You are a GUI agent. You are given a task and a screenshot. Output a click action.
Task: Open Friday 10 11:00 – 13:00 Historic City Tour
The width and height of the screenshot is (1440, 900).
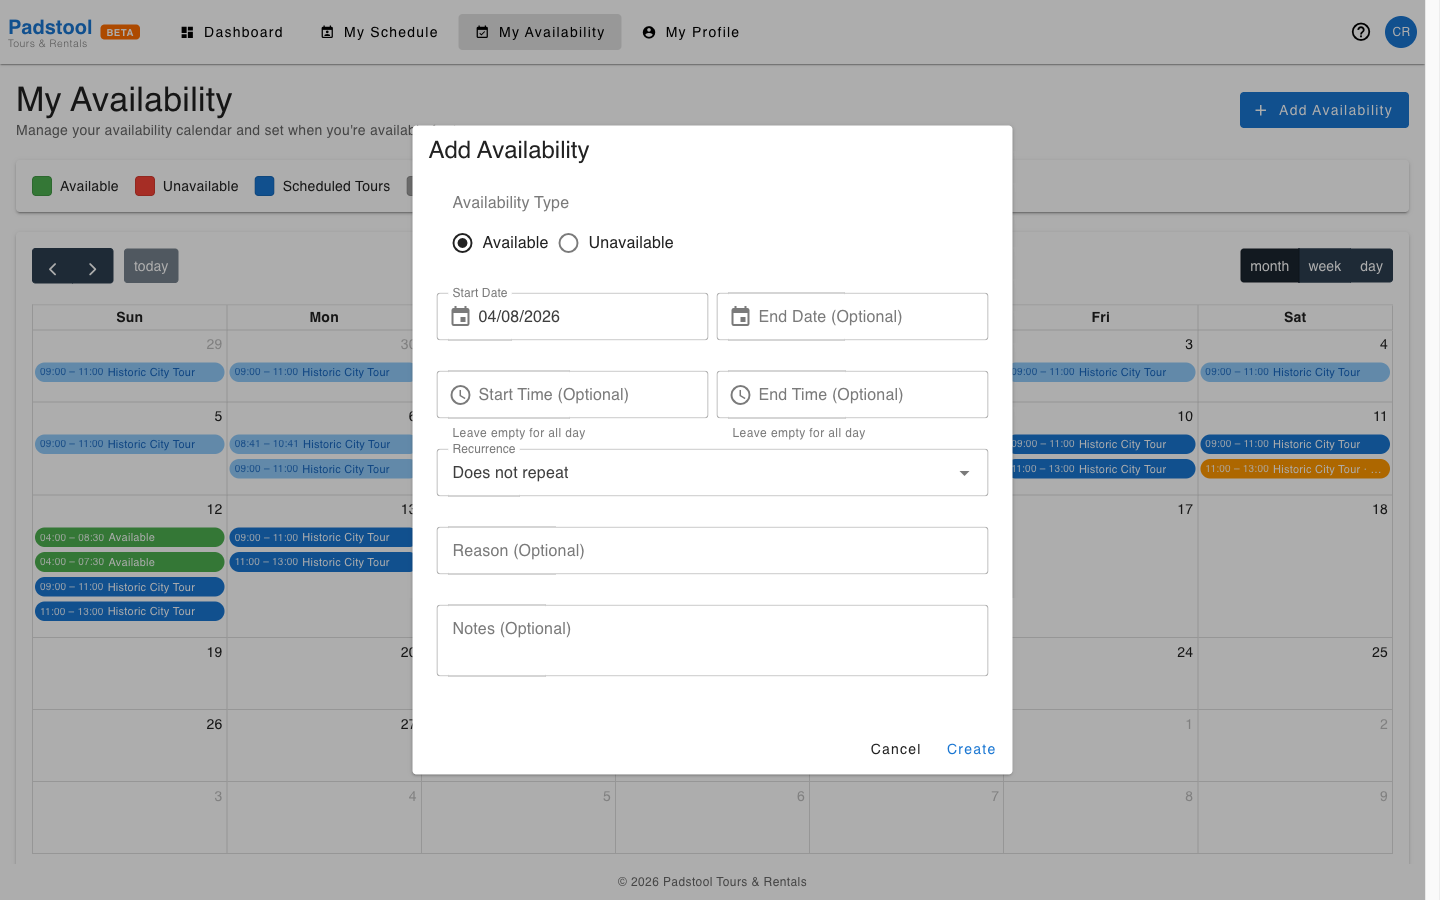[1103, 469]
